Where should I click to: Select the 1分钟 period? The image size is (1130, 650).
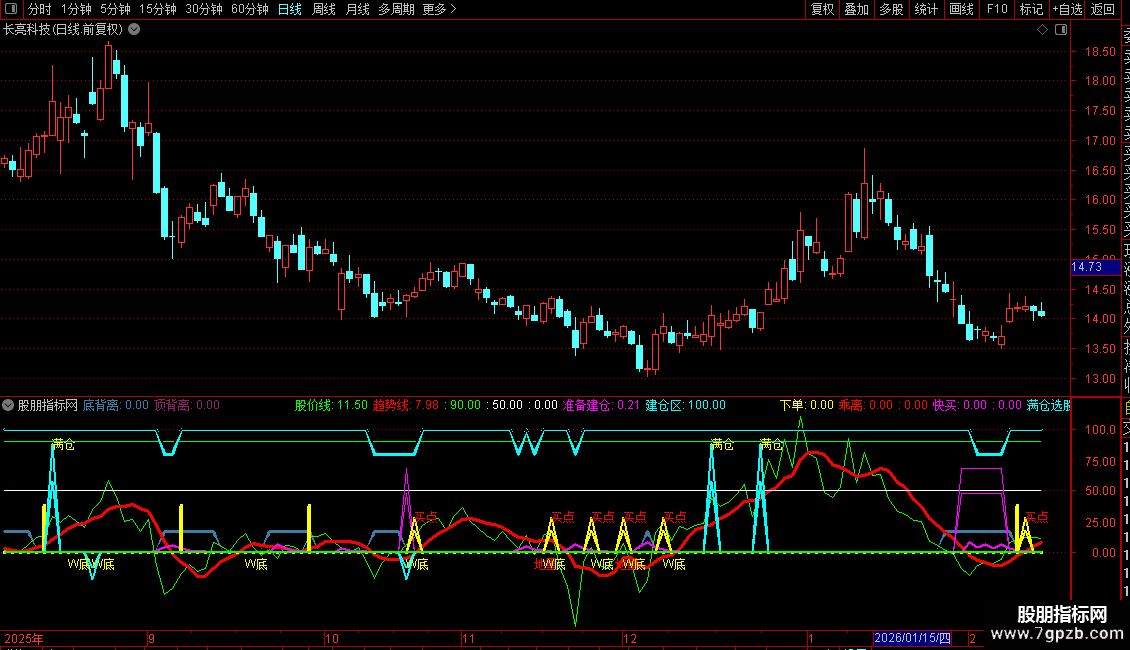coord(76,9)
